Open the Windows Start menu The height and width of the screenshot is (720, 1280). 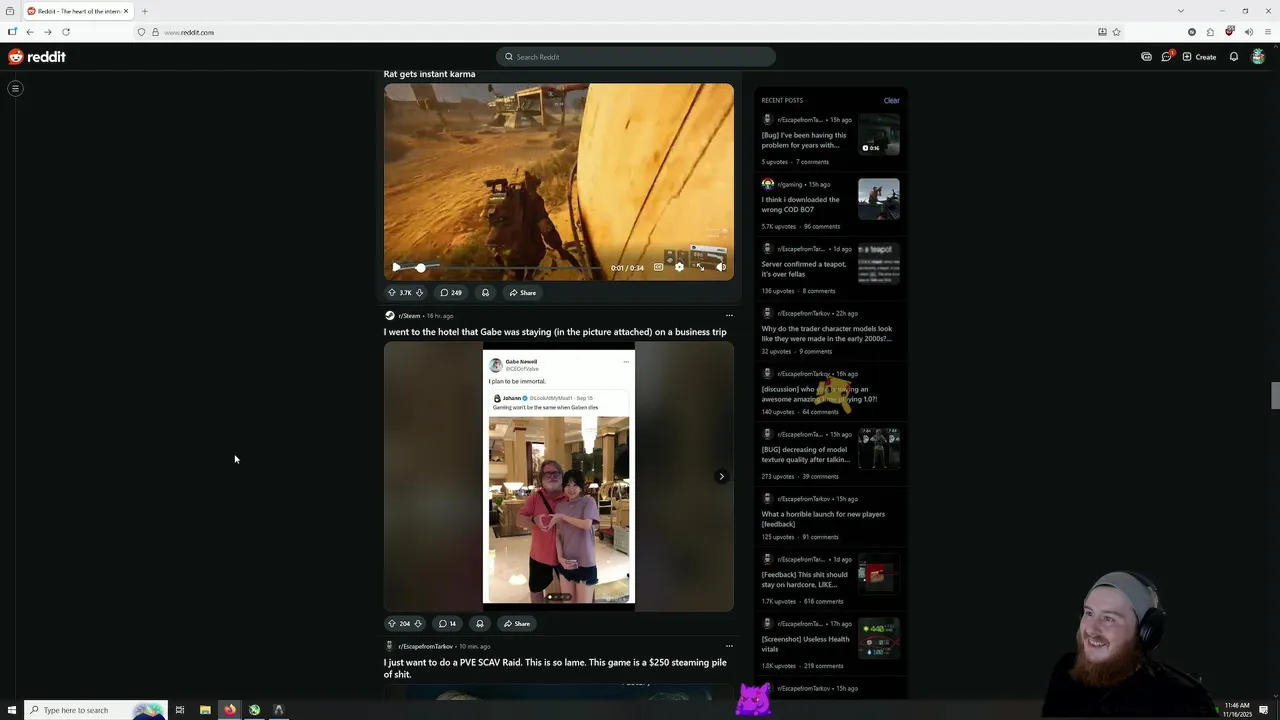[x=12, y=710]
